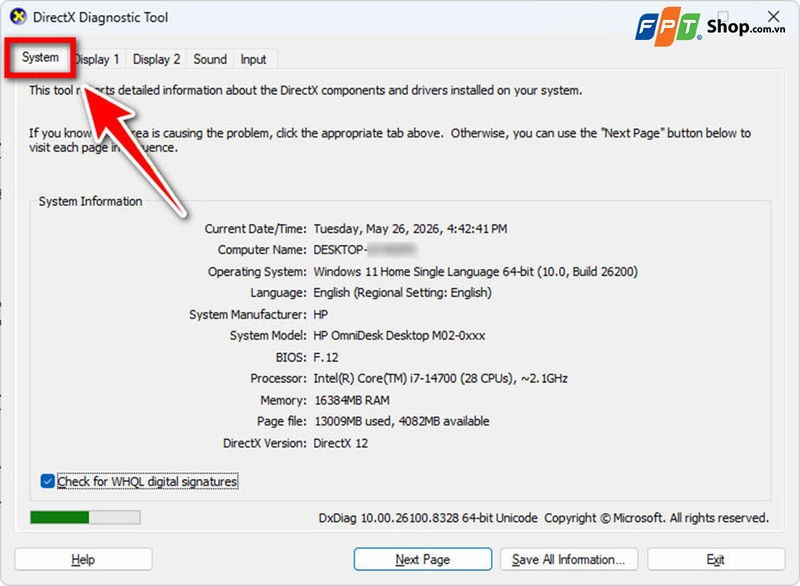Click the System Manufacturer HP value
Image resolution: width=800 pixels, height=586 pixels.
pos(320,314)
